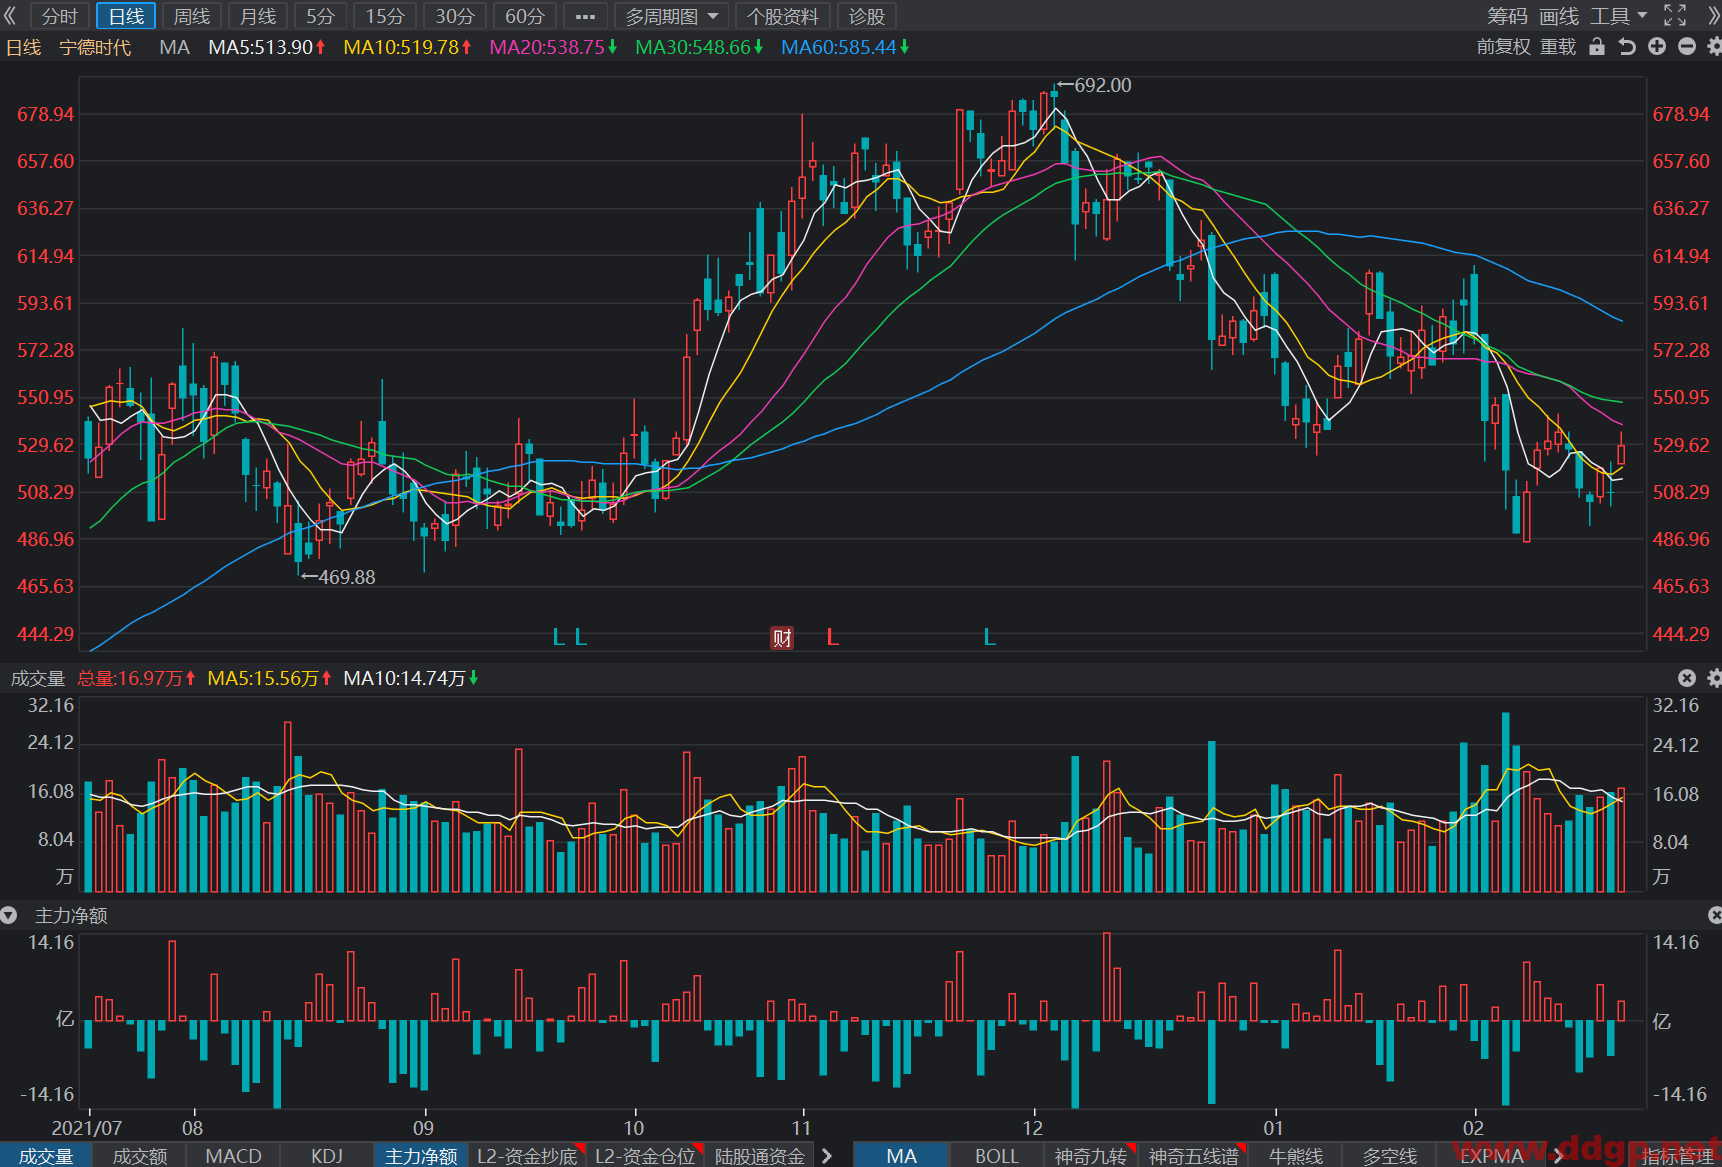This screenshot has height=1167, width=1722.
Task: Toggle the 筹码 chip distribution view
Action: click(x=1507, y=16)
